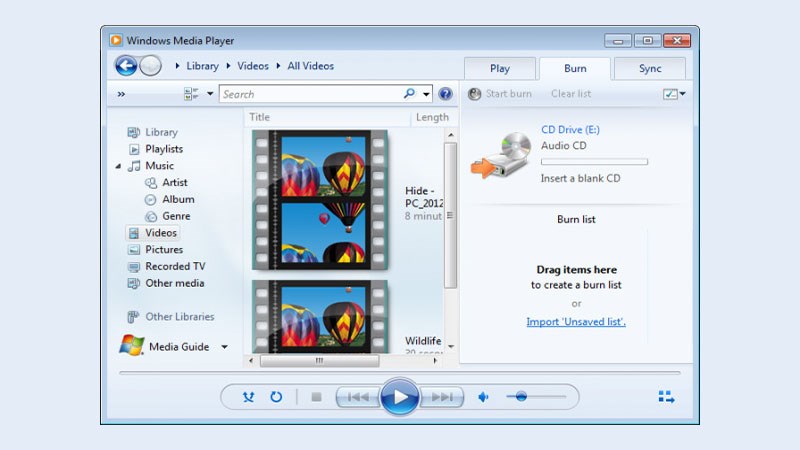Click the view options icon

[x=191, y=94]
